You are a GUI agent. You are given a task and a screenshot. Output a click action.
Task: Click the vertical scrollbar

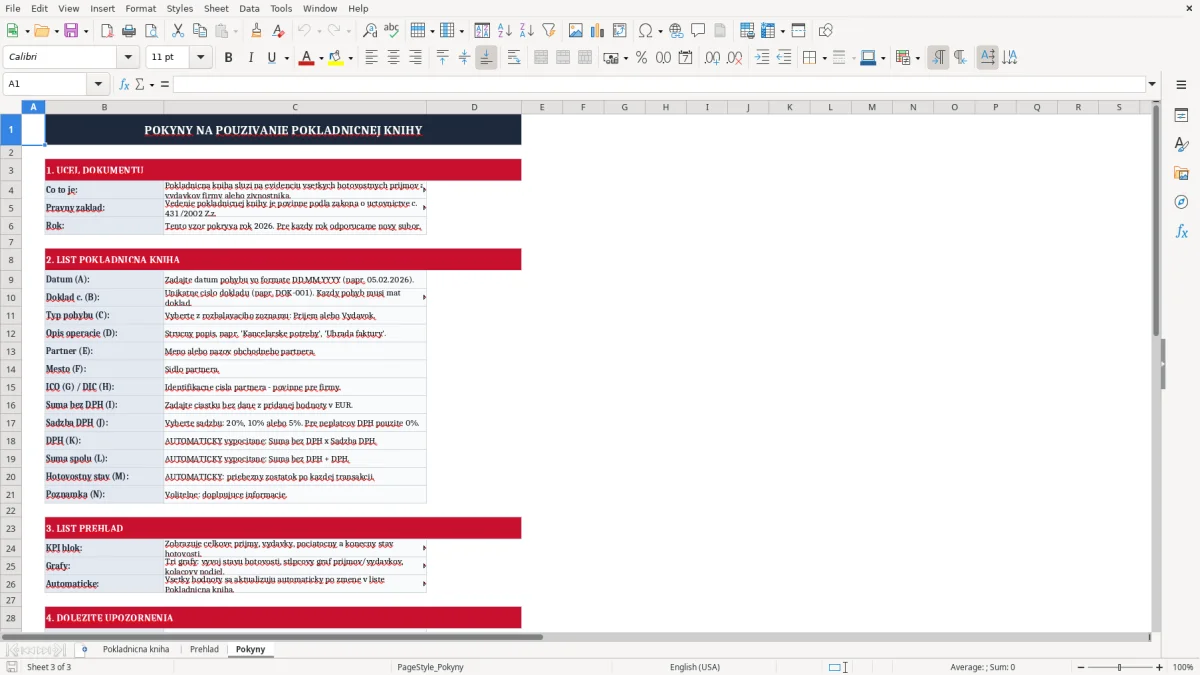pos(1156,365)
